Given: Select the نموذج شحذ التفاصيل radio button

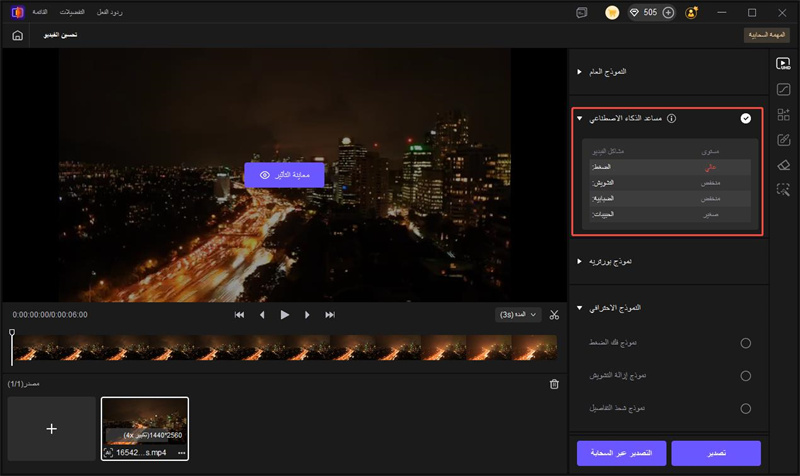Looking at the screenshot, I should 745,408.
